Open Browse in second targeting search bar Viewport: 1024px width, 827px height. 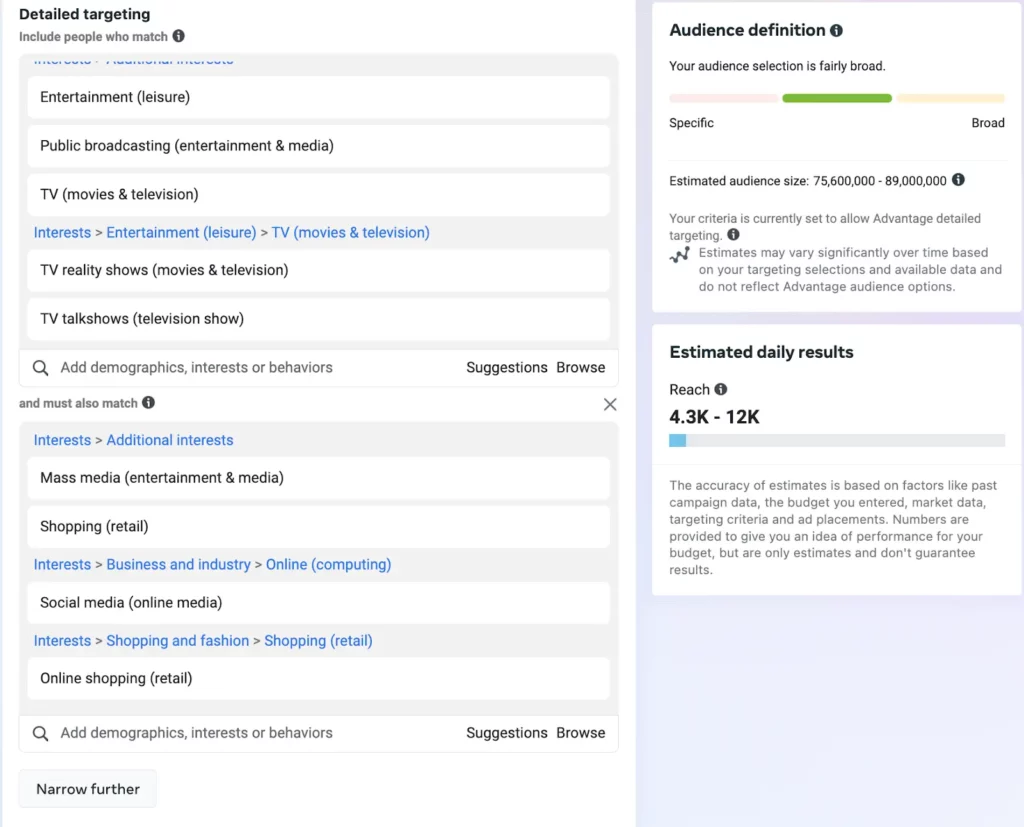pyautogui.click(x=581, y=733)
